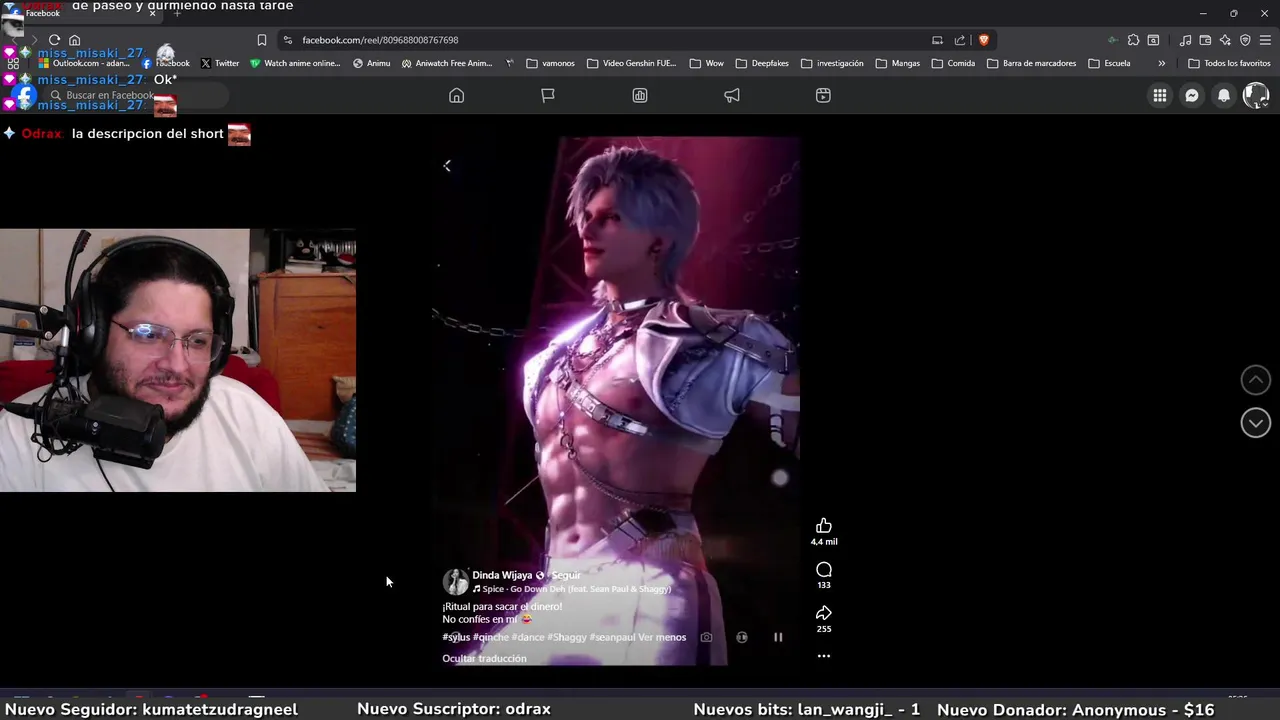This screenshot has height=720, width=1280.
Task: Show hidden bookmarks with the overflow chevron
Action: (x=1161, y=63)
